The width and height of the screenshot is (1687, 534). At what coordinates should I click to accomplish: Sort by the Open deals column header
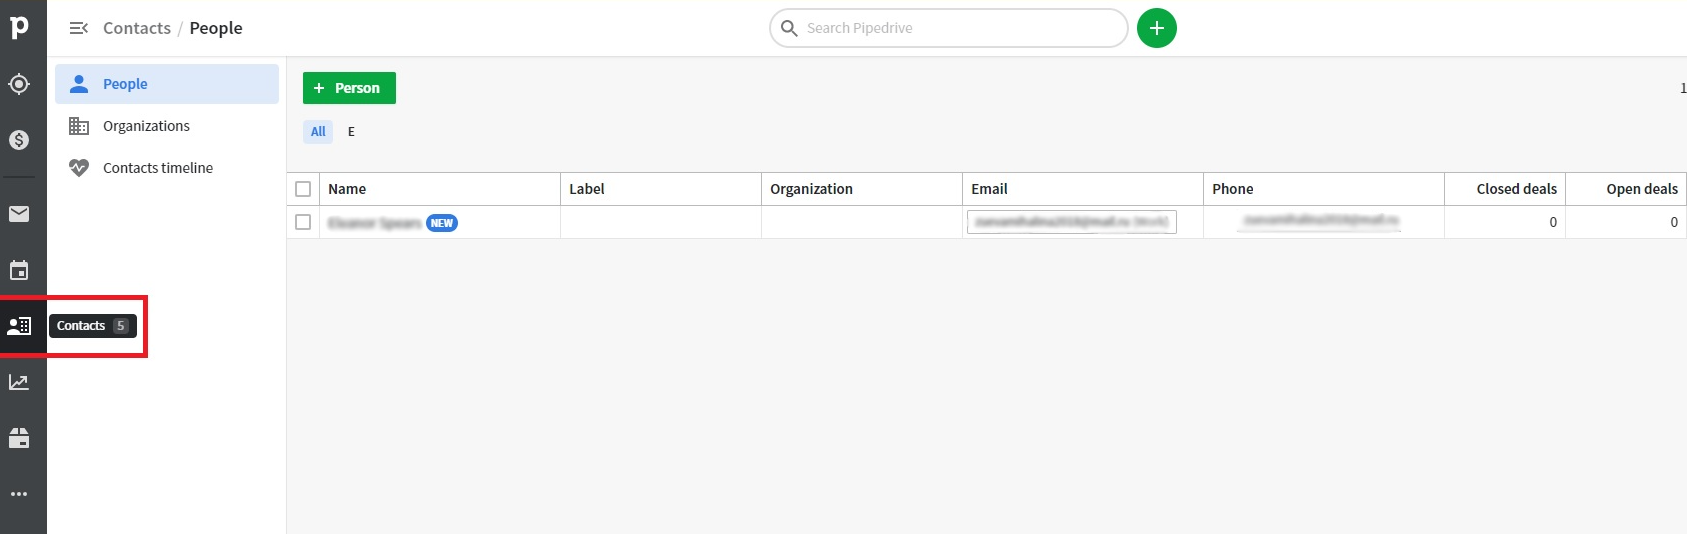[x=1626, y=189]
